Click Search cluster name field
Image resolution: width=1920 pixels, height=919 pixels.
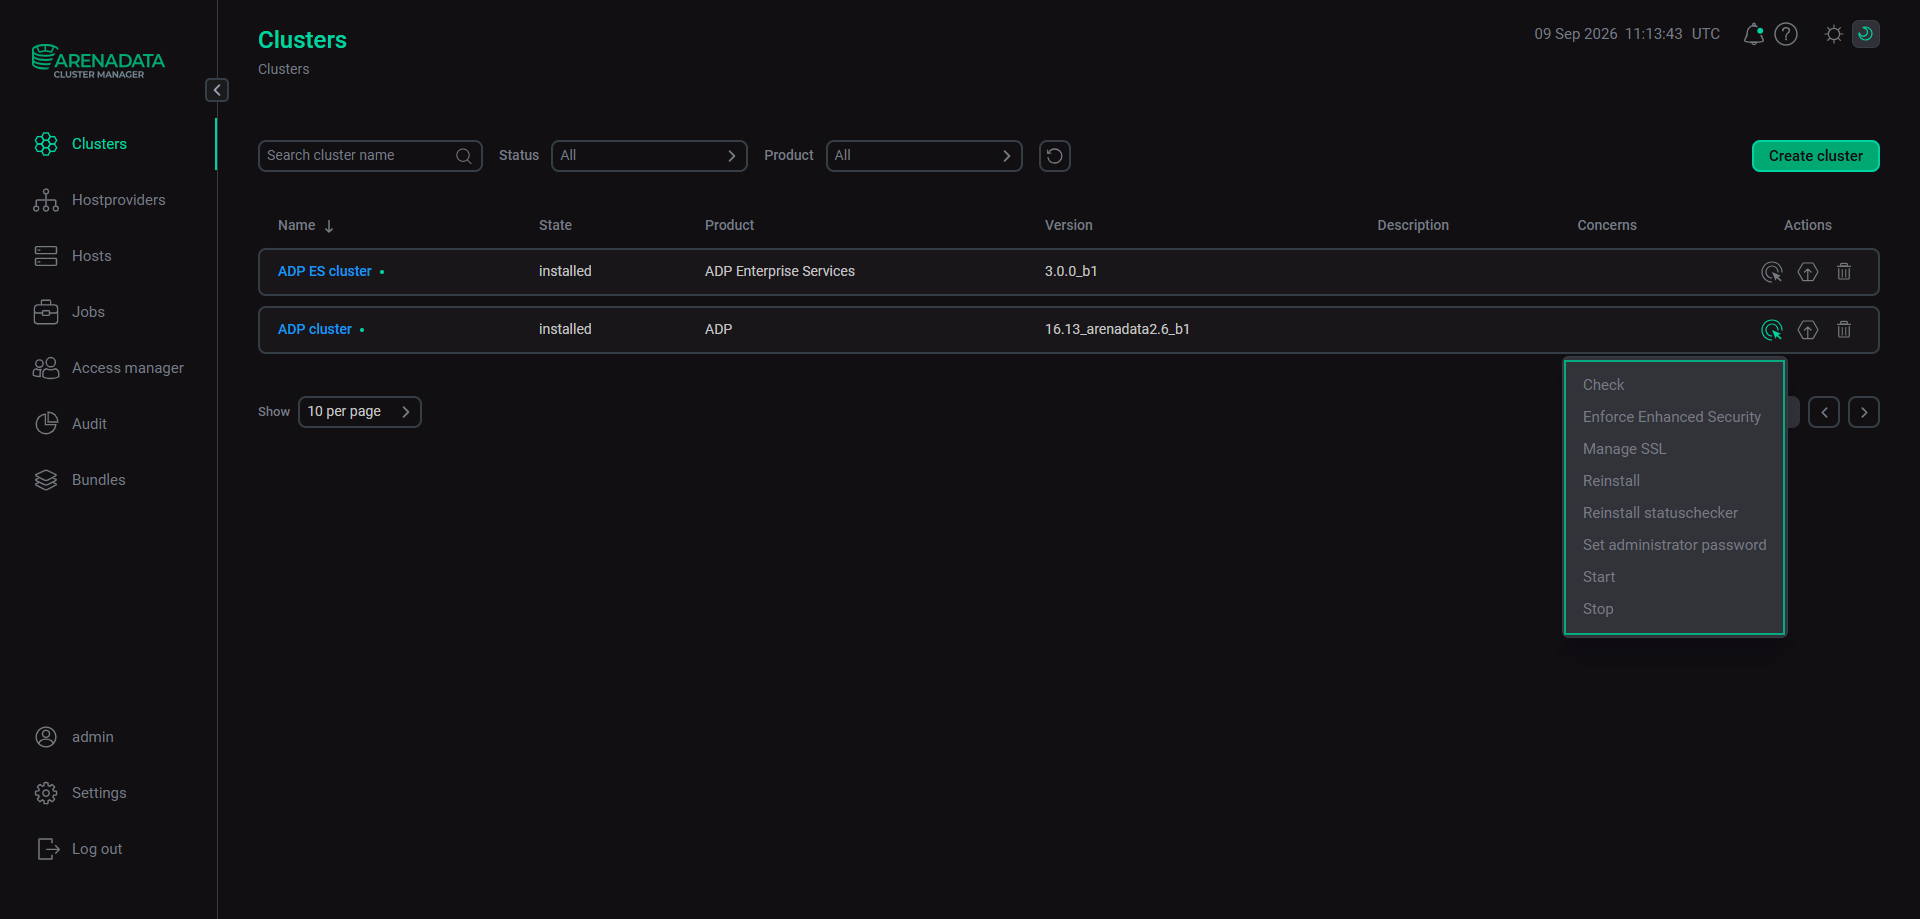[x=370, y=156]
